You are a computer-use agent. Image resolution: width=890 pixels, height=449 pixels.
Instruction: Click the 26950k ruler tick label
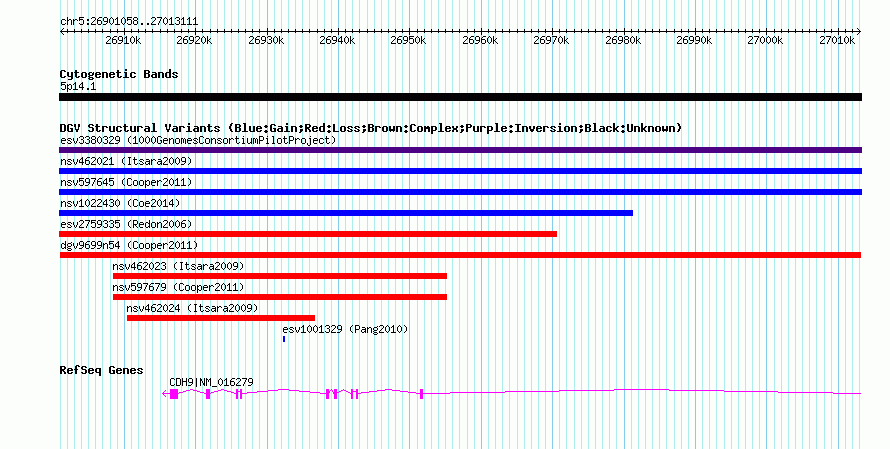coord(408,40)
